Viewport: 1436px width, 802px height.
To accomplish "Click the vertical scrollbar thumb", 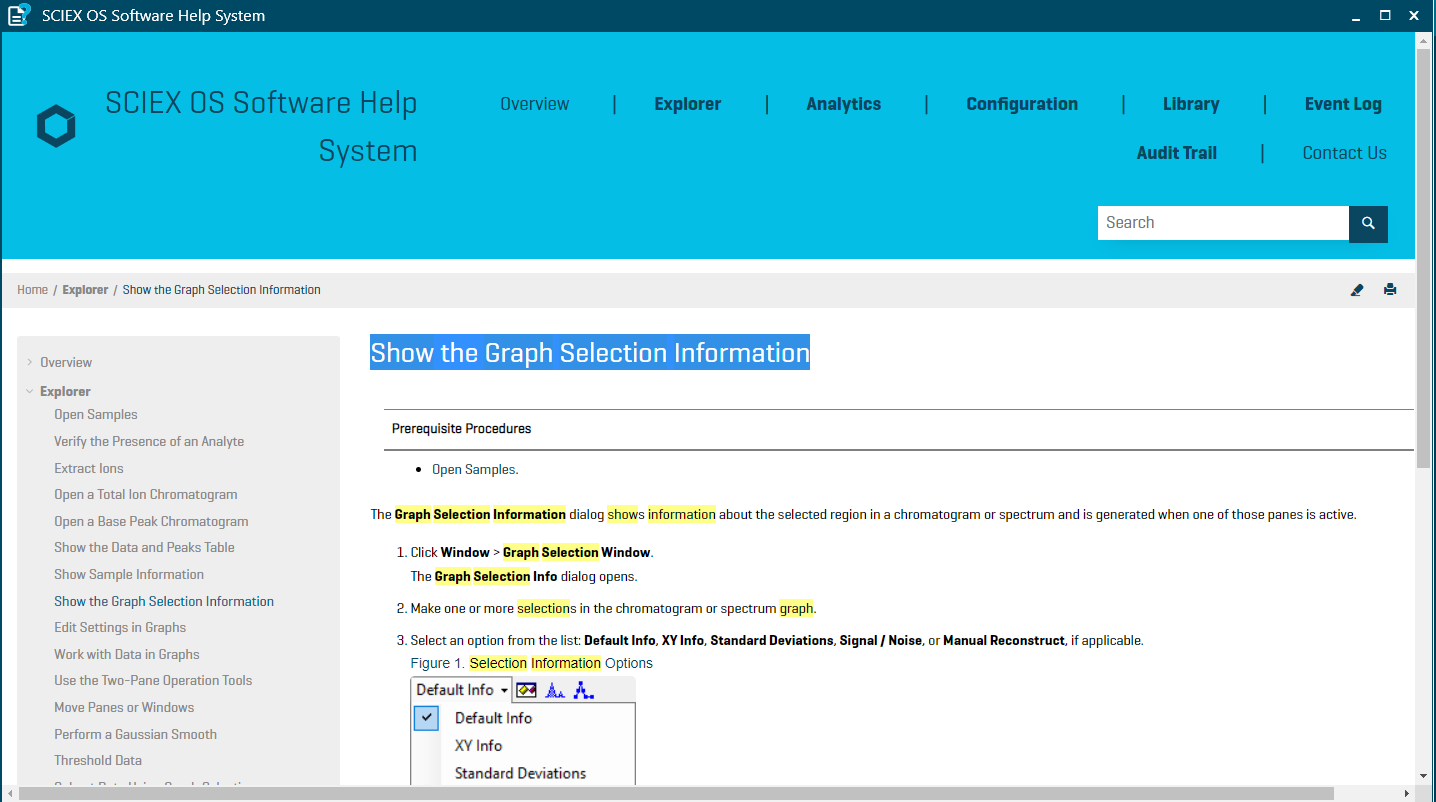I will [x=1425, y=258].
